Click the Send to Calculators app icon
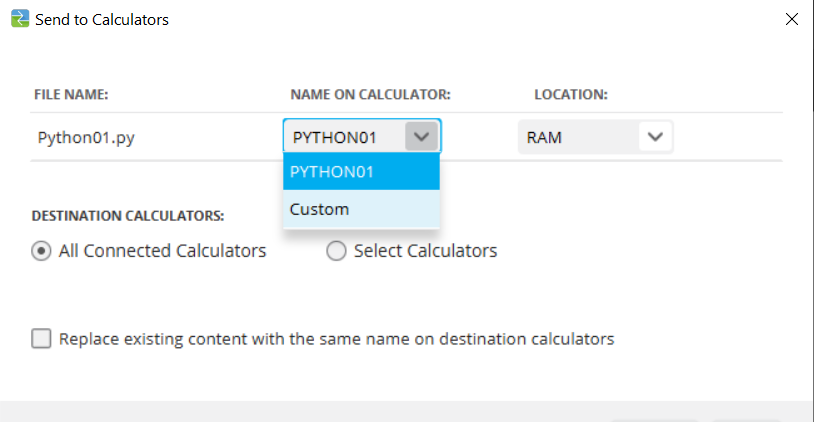 click(x=19, y=19)
